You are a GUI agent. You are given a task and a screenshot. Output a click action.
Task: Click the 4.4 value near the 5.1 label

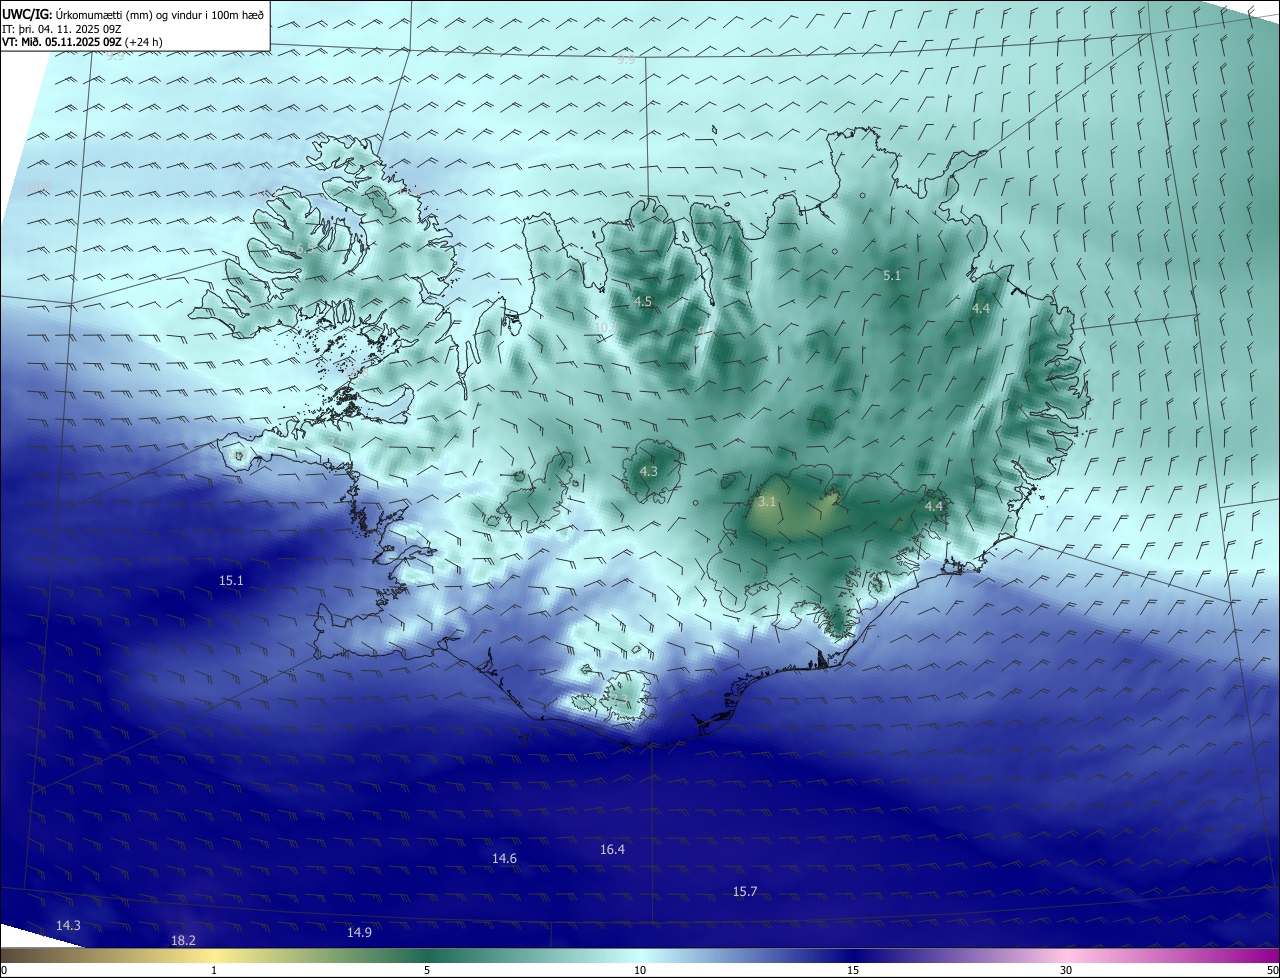[x=981, y=309]
